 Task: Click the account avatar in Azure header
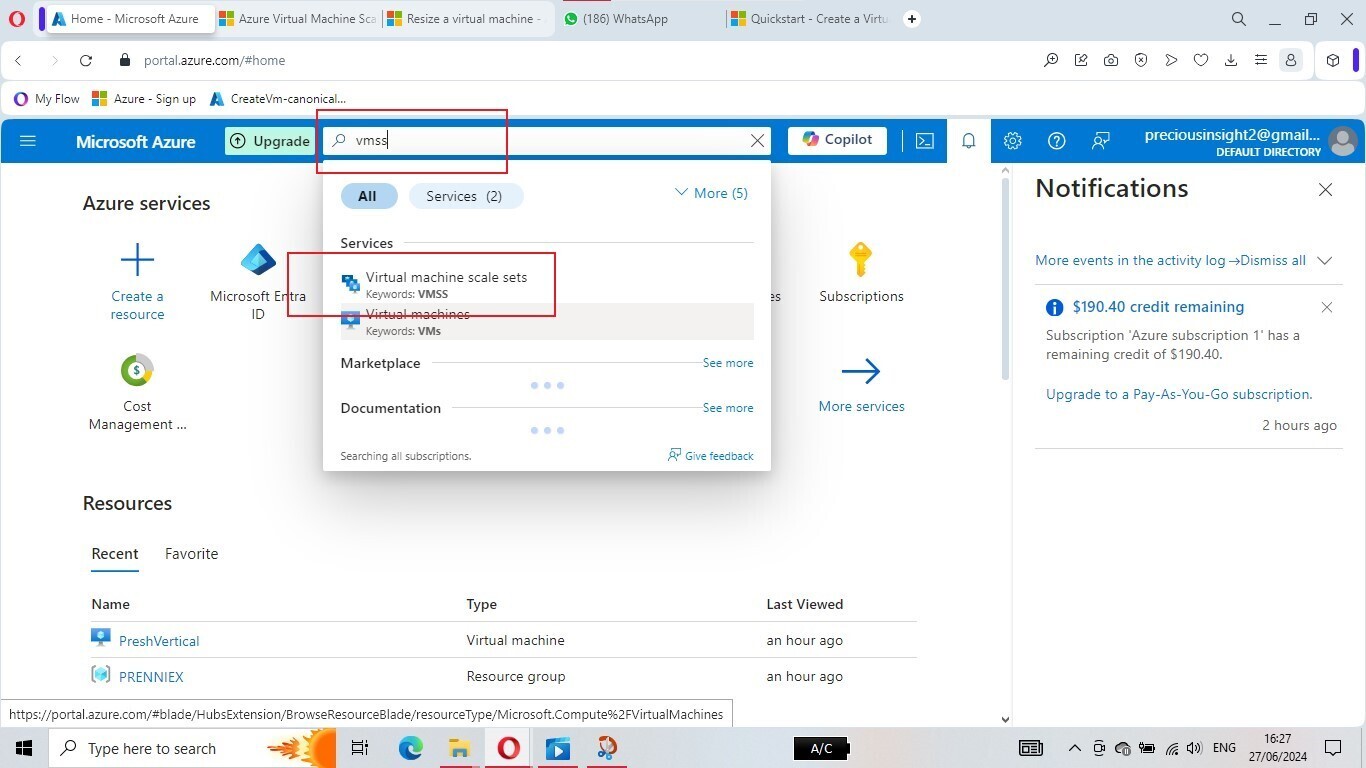[x=1343, y=141]
